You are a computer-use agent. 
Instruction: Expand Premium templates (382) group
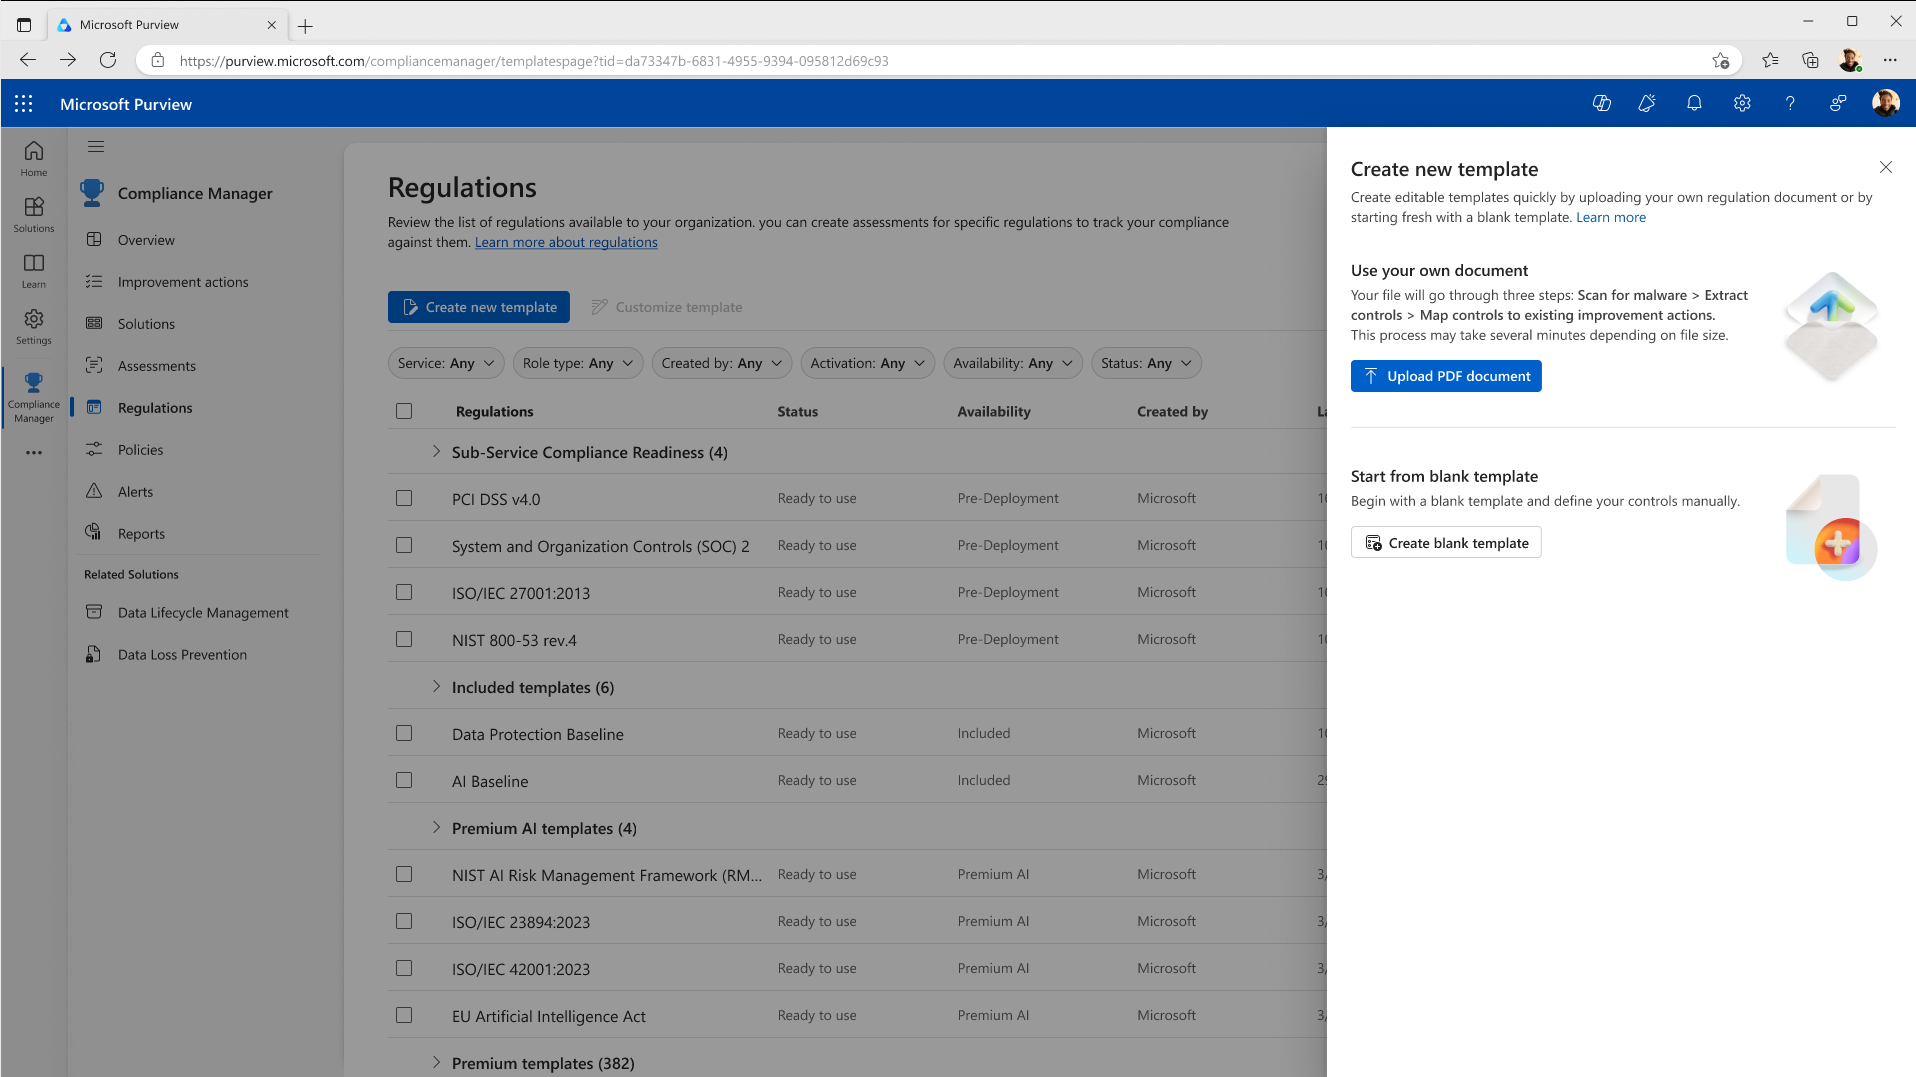pyautogui.click(x=436, y=1063)
